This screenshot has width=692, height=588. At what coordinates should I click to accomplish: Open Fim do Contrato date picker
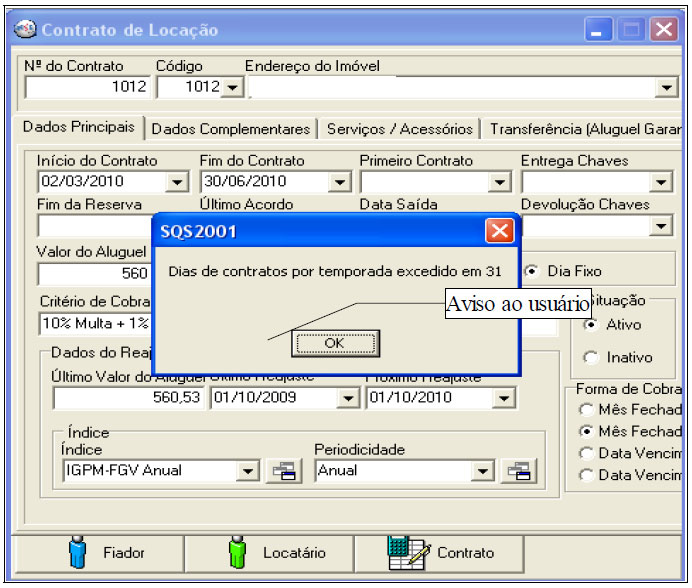[340, 182]
